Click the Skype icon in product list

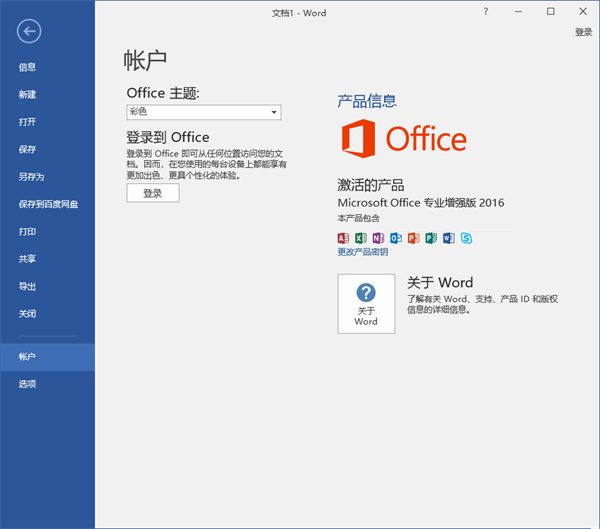[x=466, y=238]
